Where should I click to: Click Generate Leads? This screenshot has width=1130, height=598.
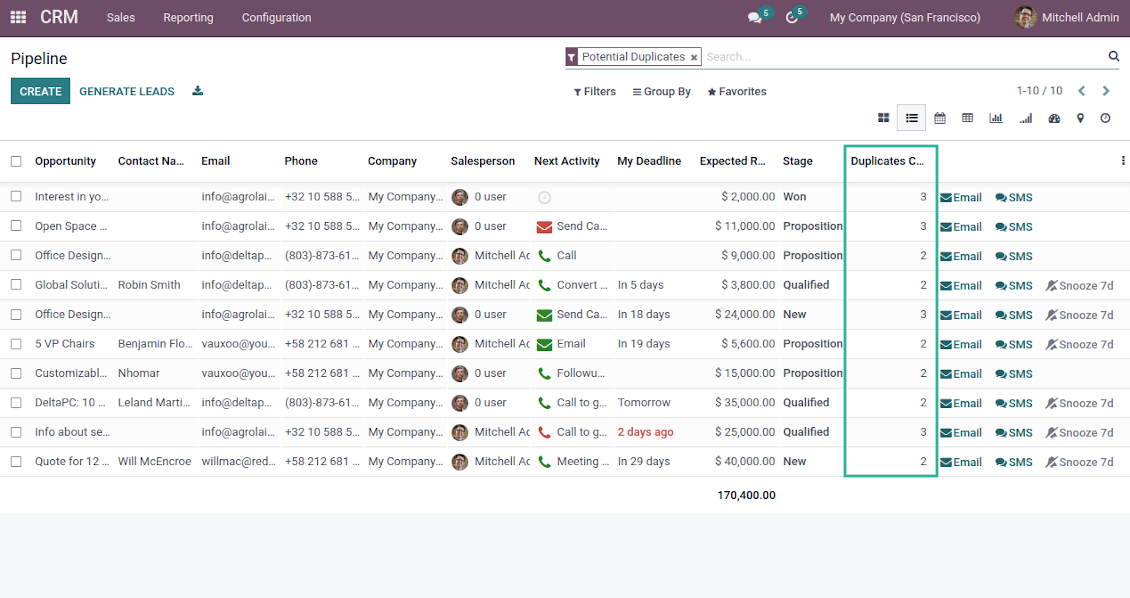pyautogui.click(x=127, y=91)
